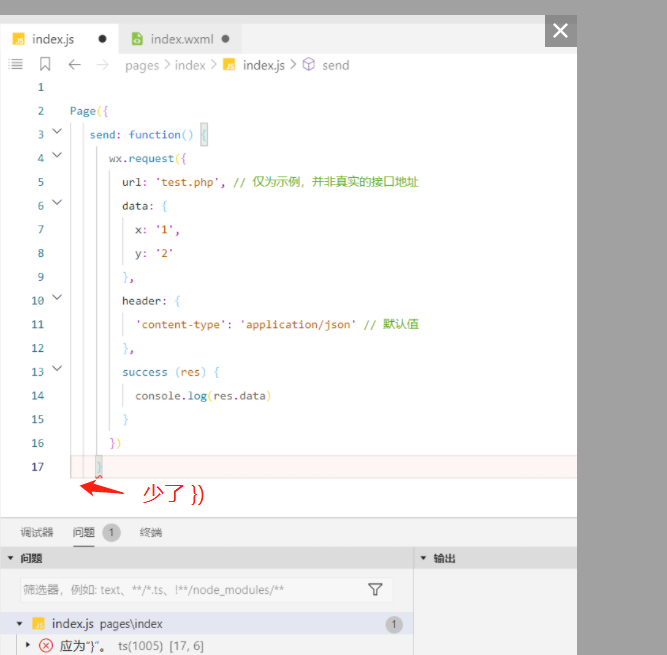Viewport: 667px width, 655px height.
Task: Collapse the header block fold at line 10
Action: click(57, 297)
